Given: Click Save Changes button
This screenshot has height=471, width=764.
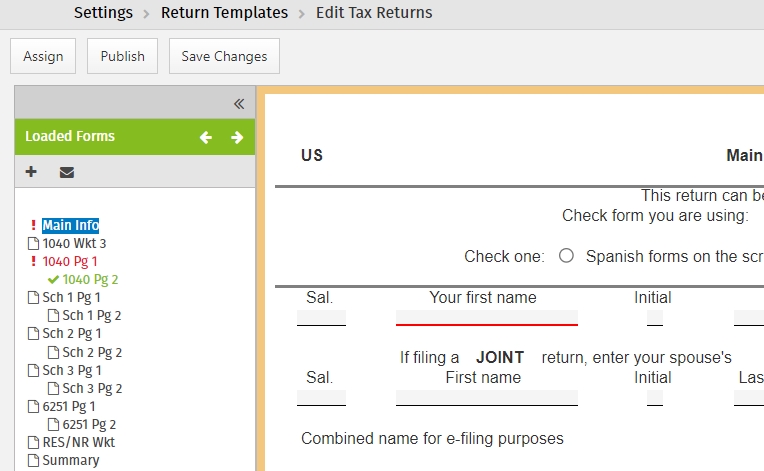Looking at the screenshot, I should [x=224, y=56].
